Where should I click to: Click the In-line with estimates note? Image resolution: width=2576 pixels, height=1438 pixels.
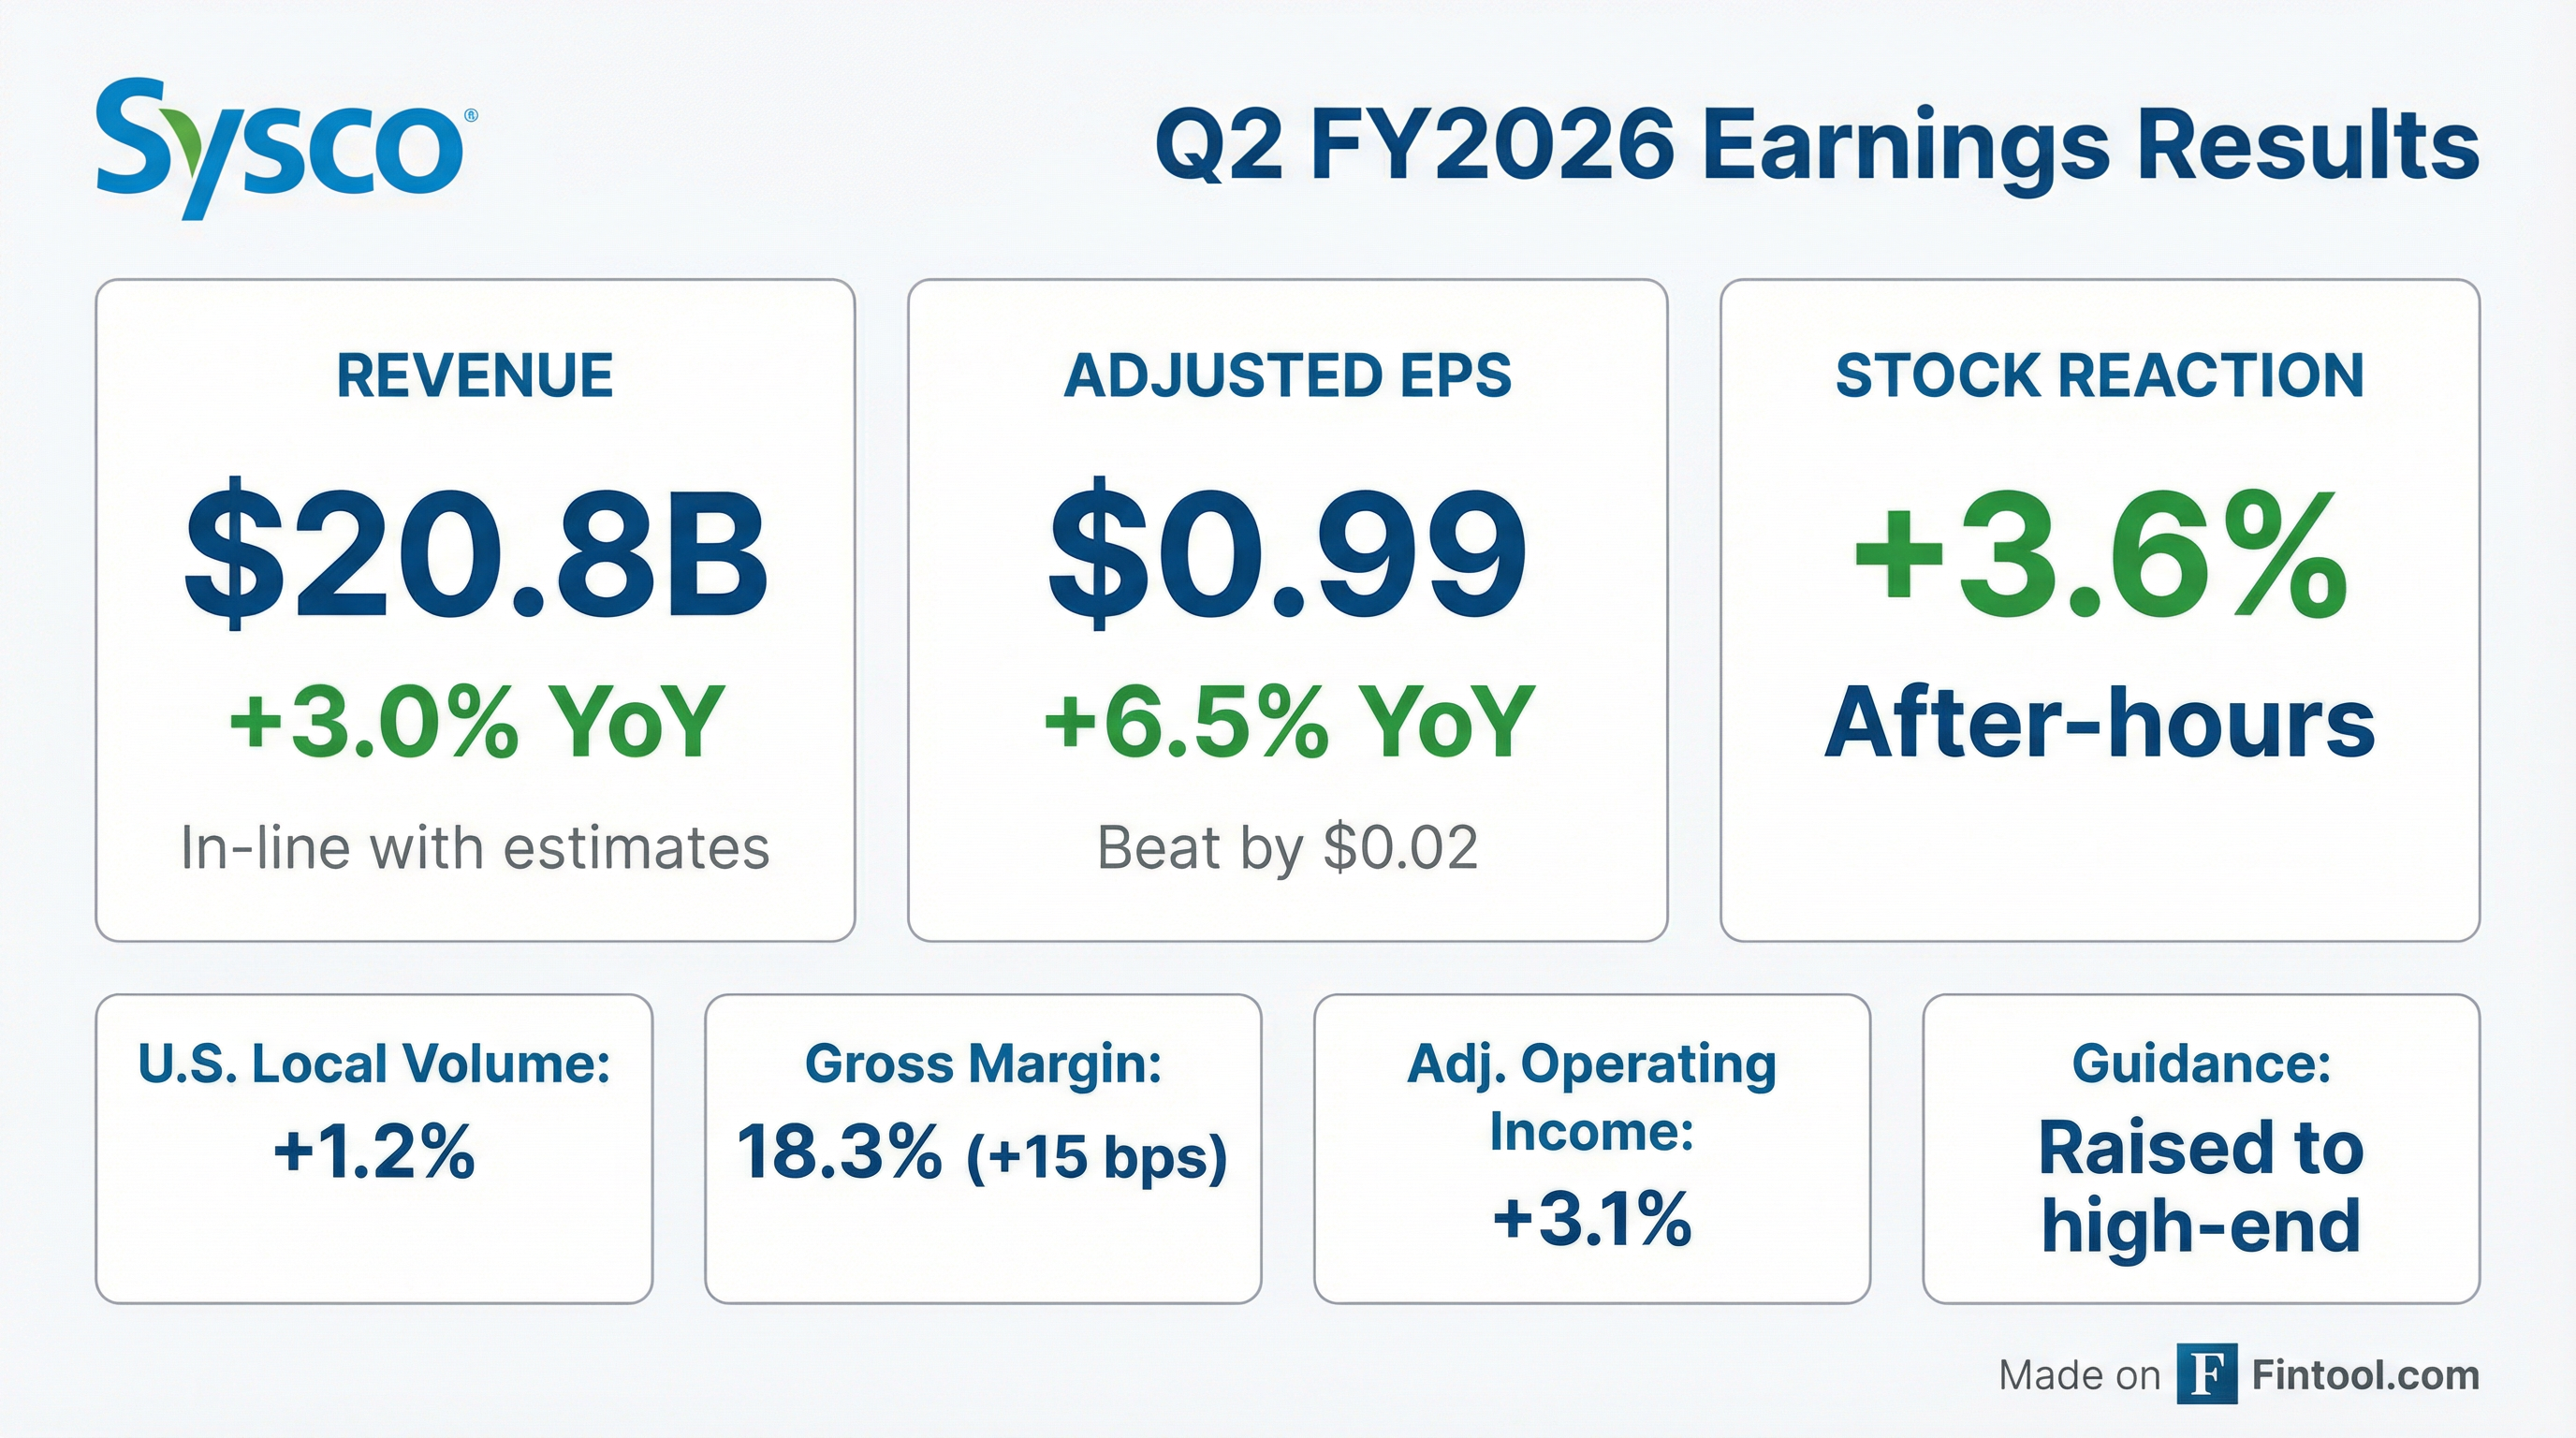click(x=475, y=848)
